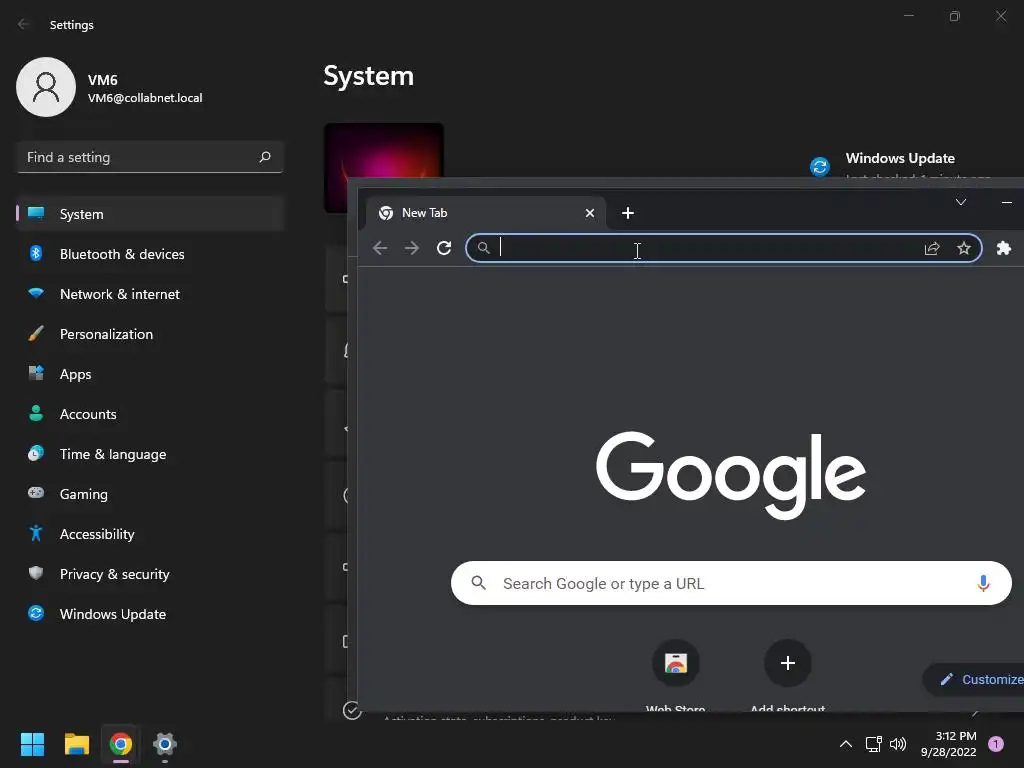Open Windows Update in Settings sidebar

[x=151, y=614]
